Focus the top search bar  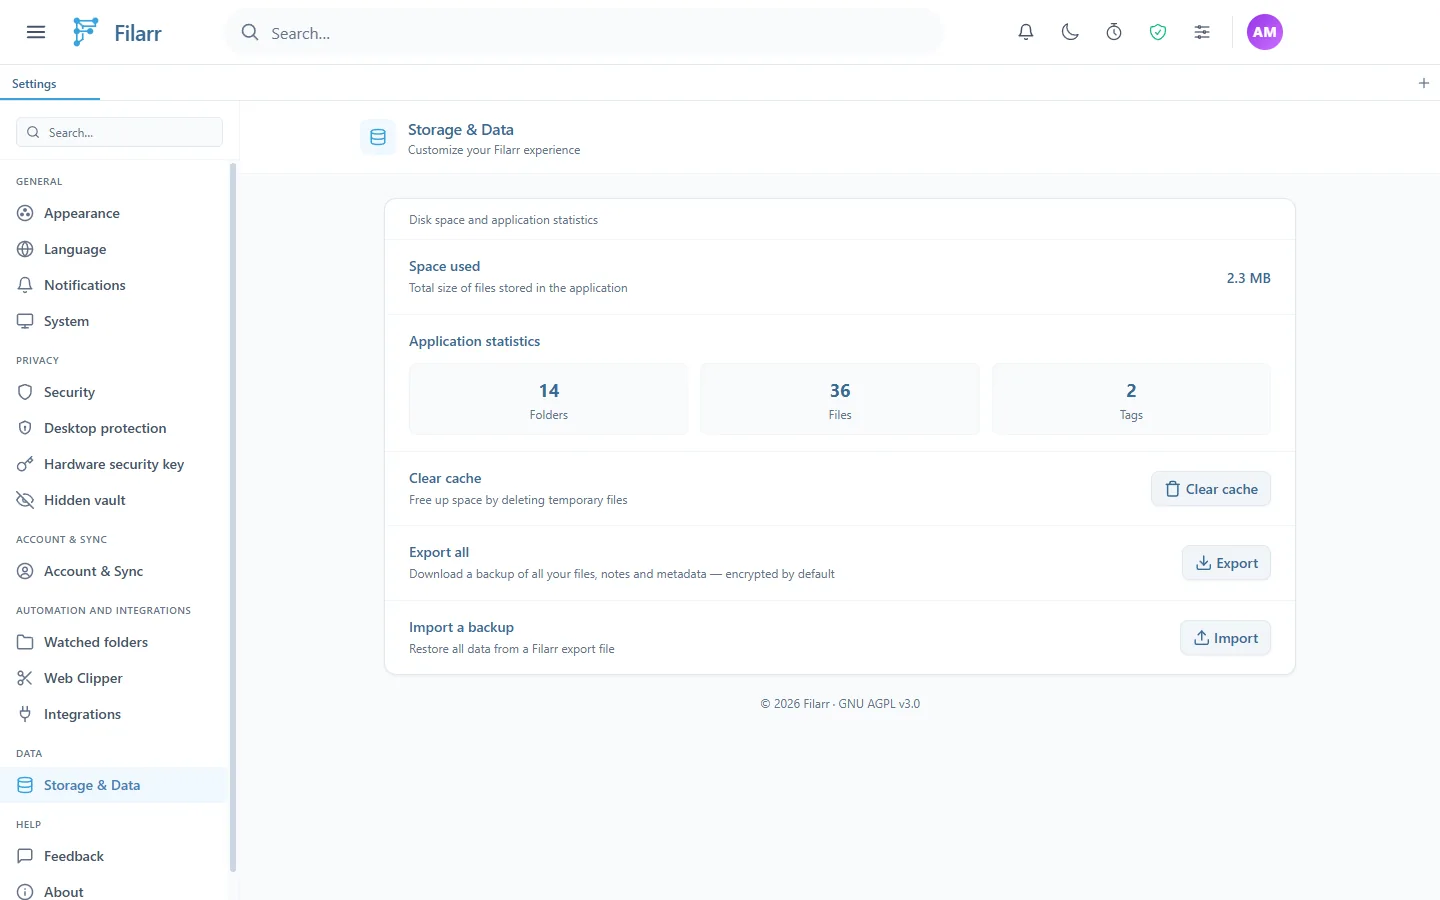[584, 33]
